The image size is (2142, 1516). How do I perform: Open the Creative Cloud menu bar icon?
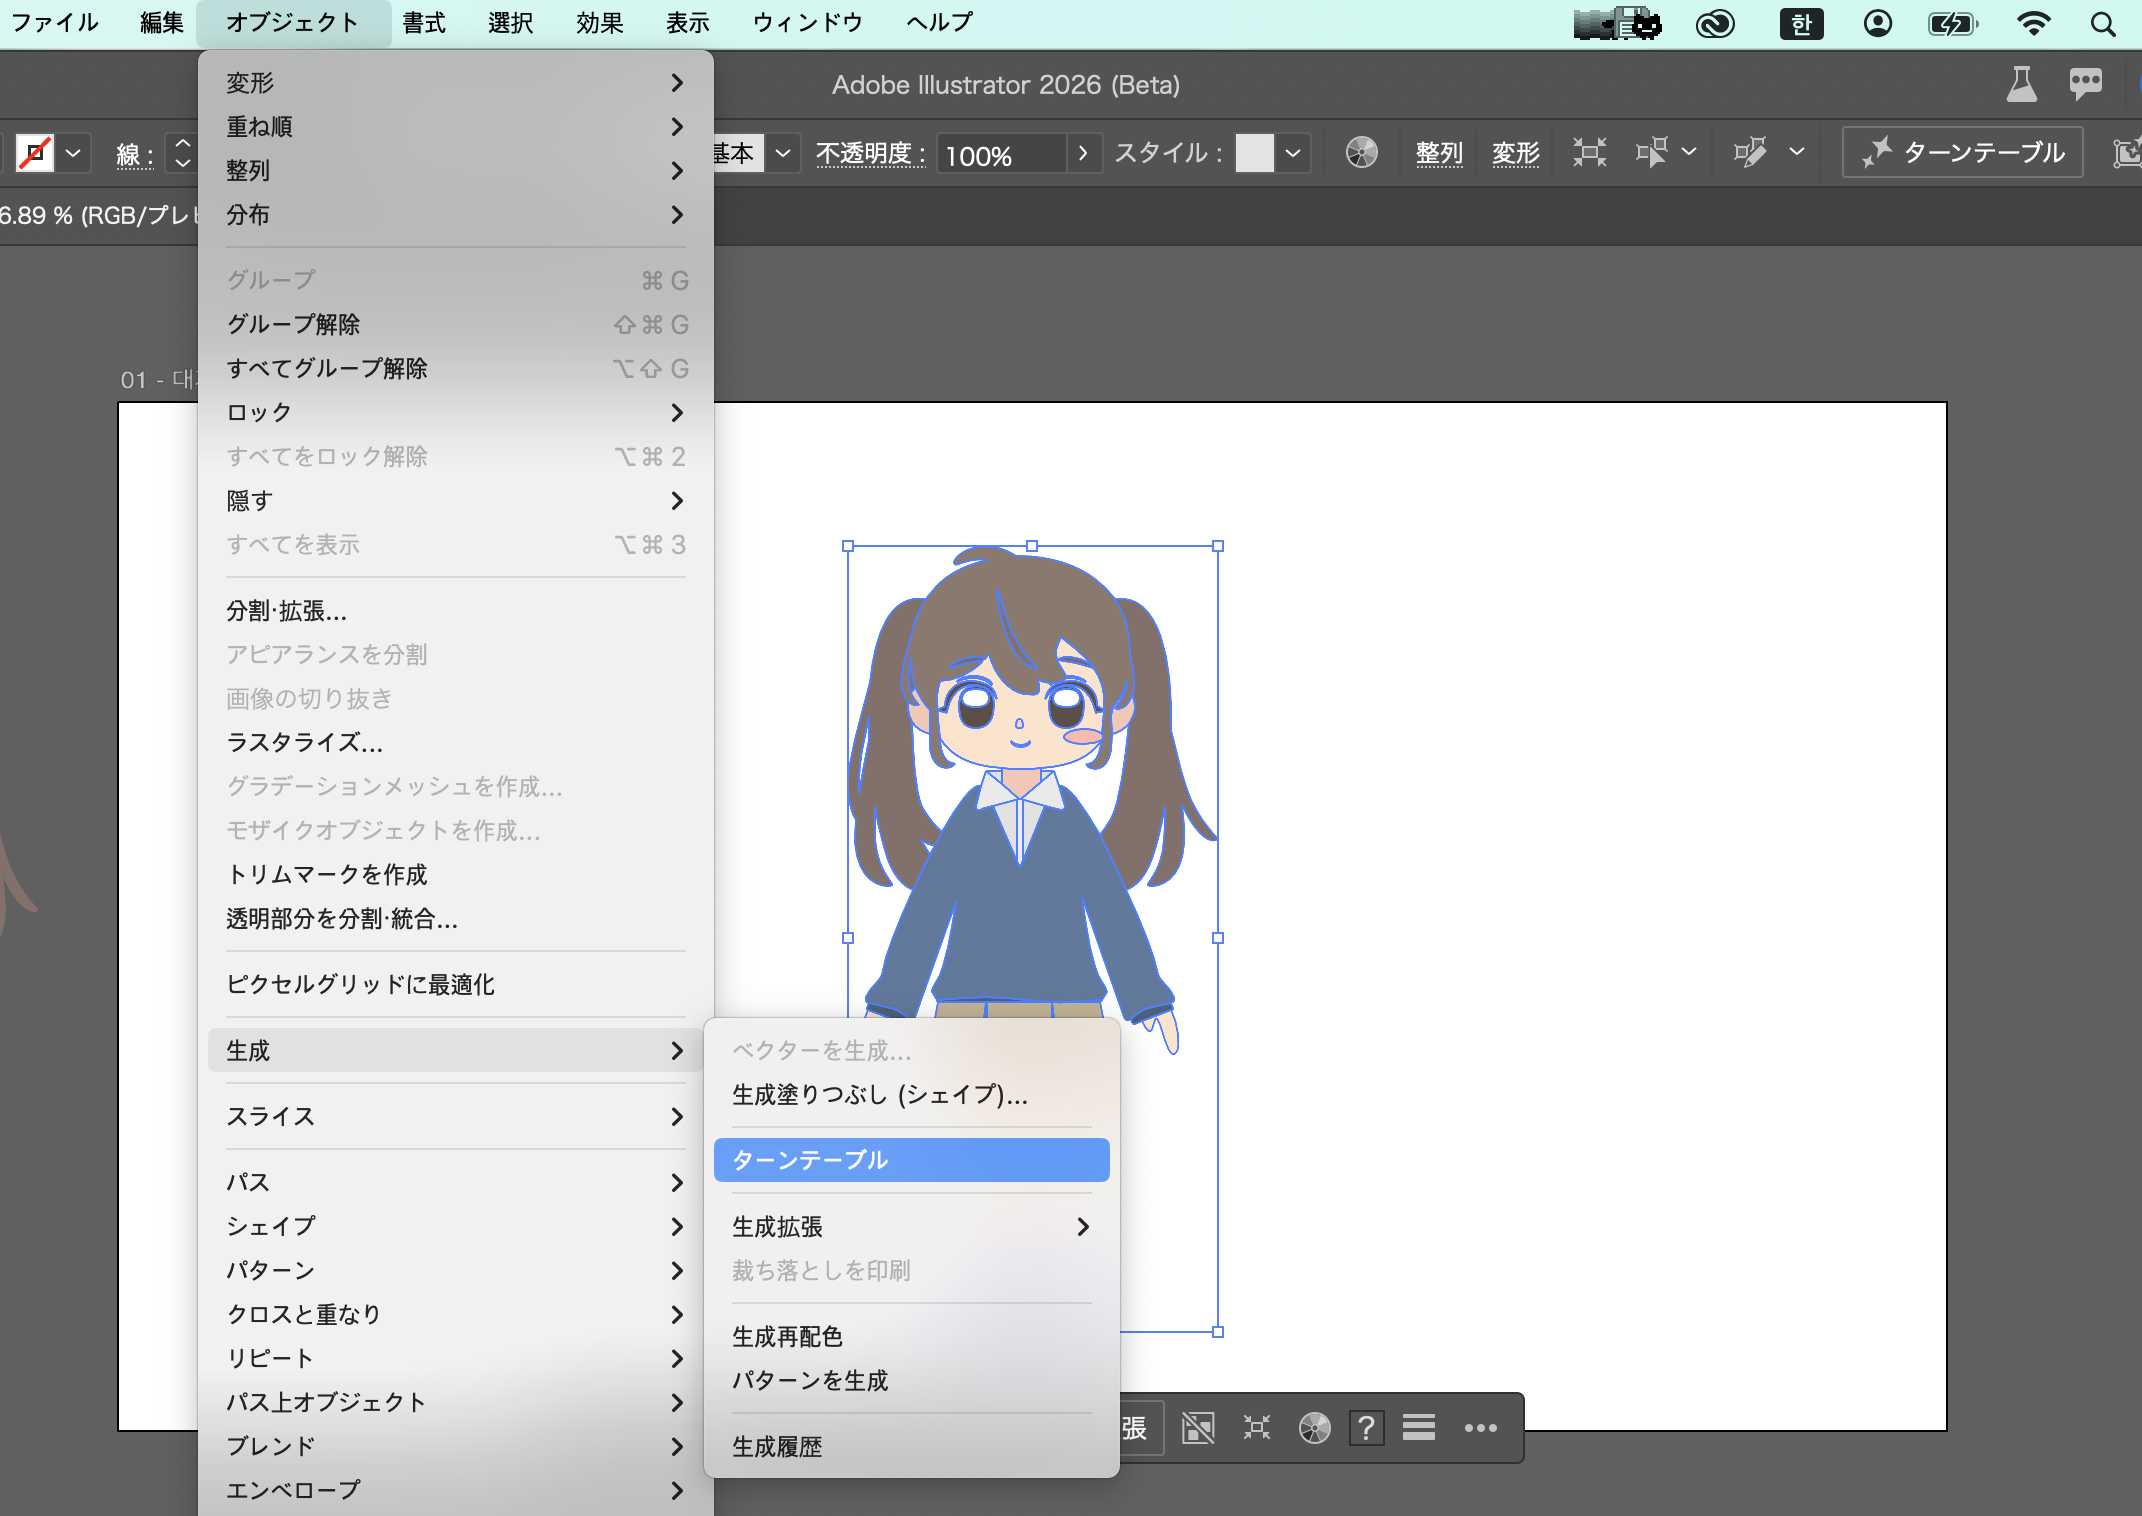pos(1715,23)
